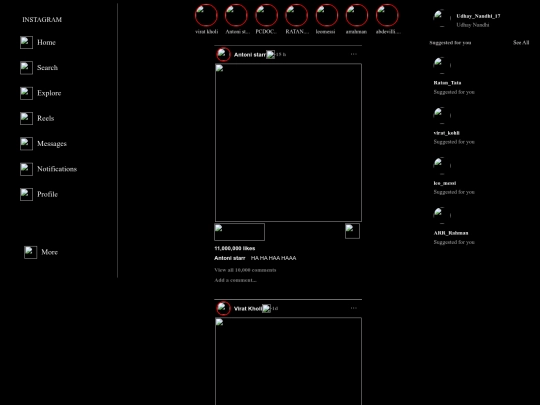Click ARR_Rahman suggested username
The width and height of the screenshot is (540, 405).
point(451,233)
